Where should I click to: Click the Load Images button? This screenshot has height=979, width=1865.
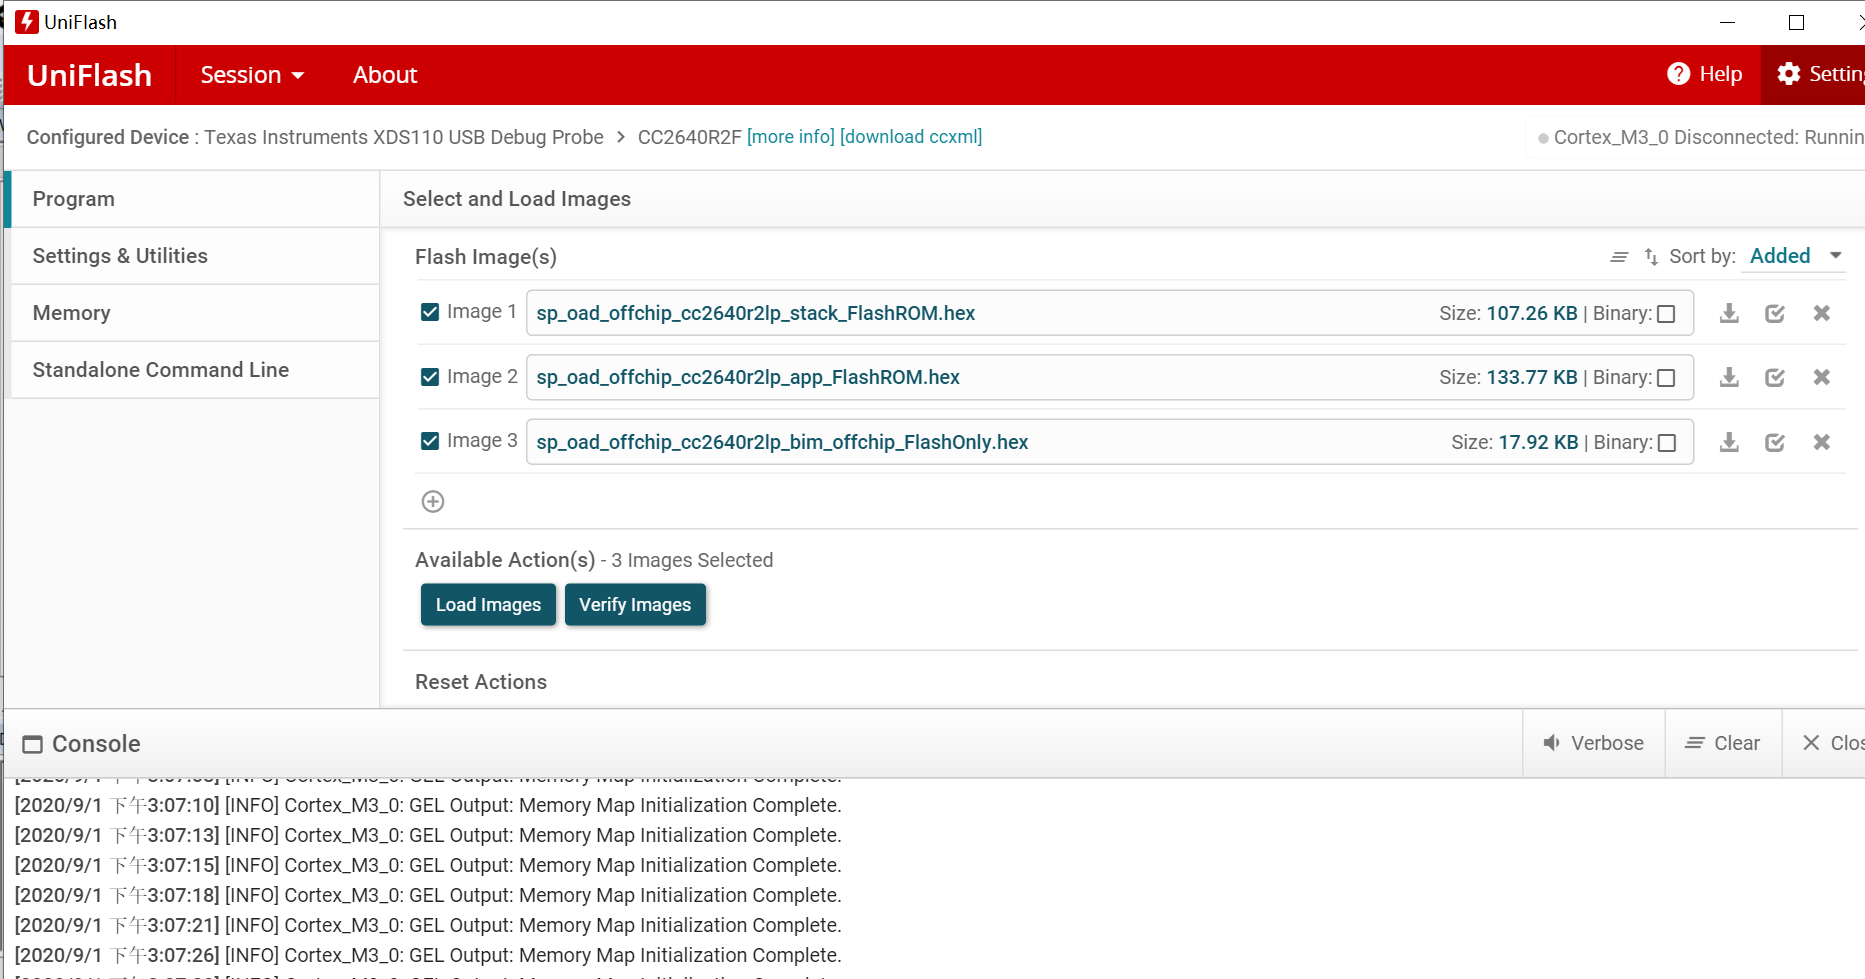488,605
